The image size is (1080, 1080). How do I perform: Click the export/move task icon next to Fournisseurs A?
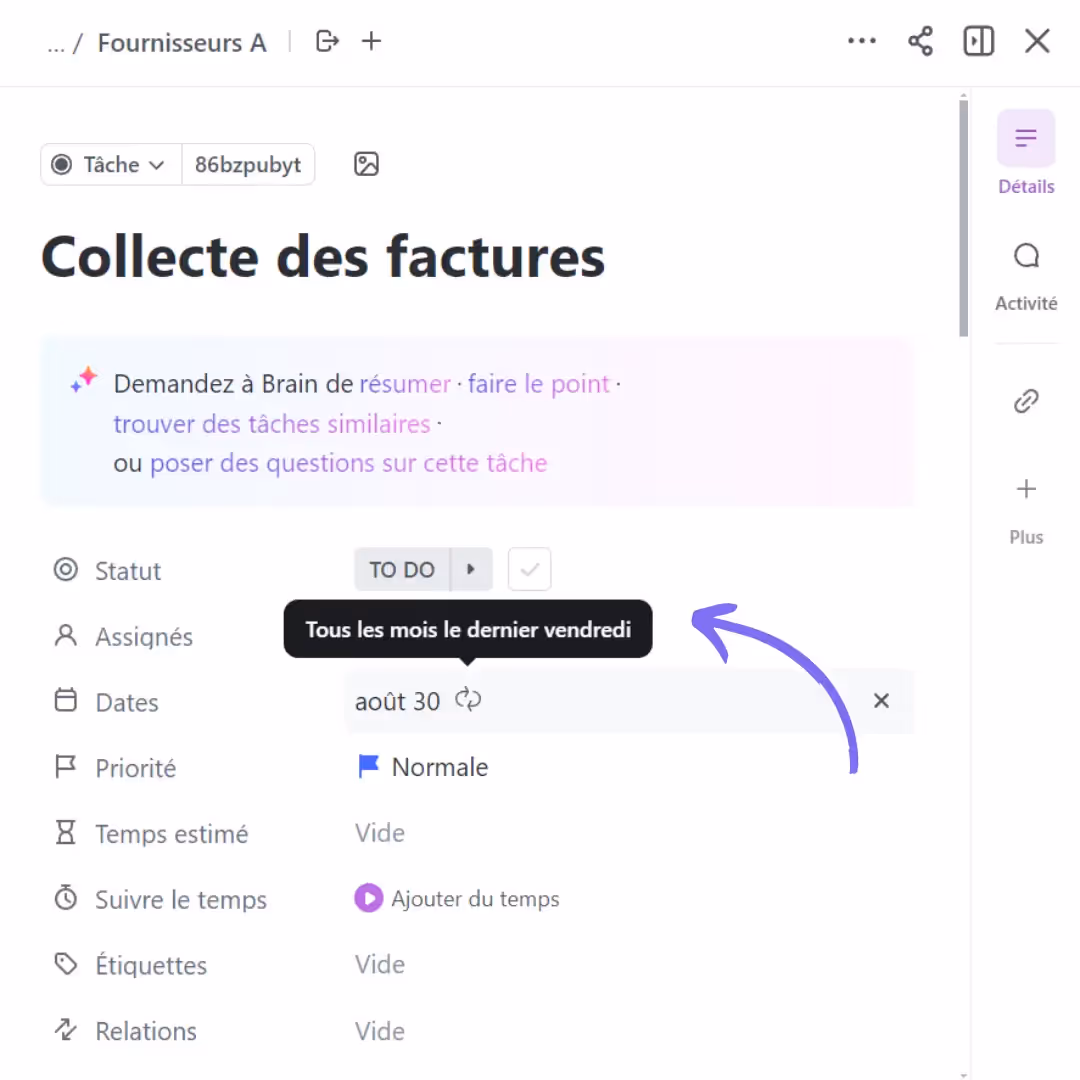pyautogui.click(x=327, y=41)
